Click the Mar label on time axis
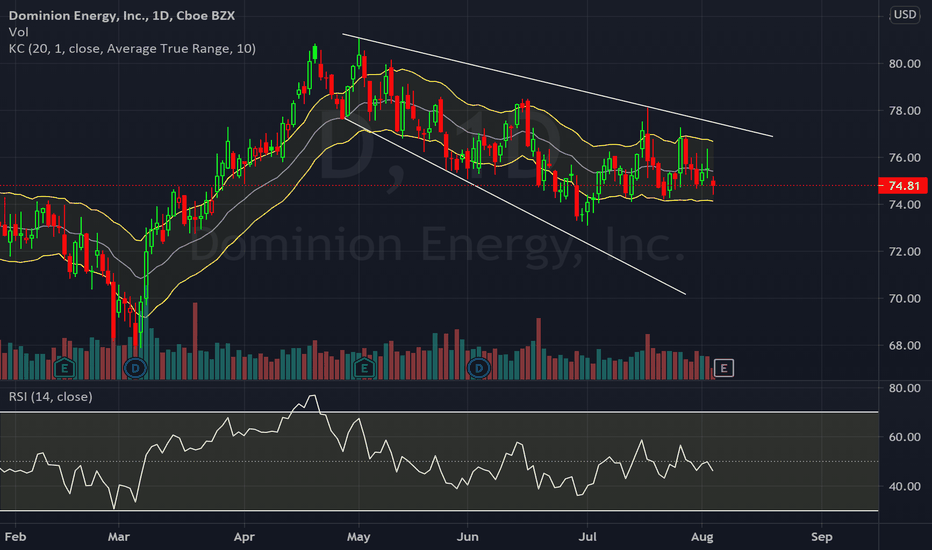The image size is (932, 550). [x=118, y=537]
